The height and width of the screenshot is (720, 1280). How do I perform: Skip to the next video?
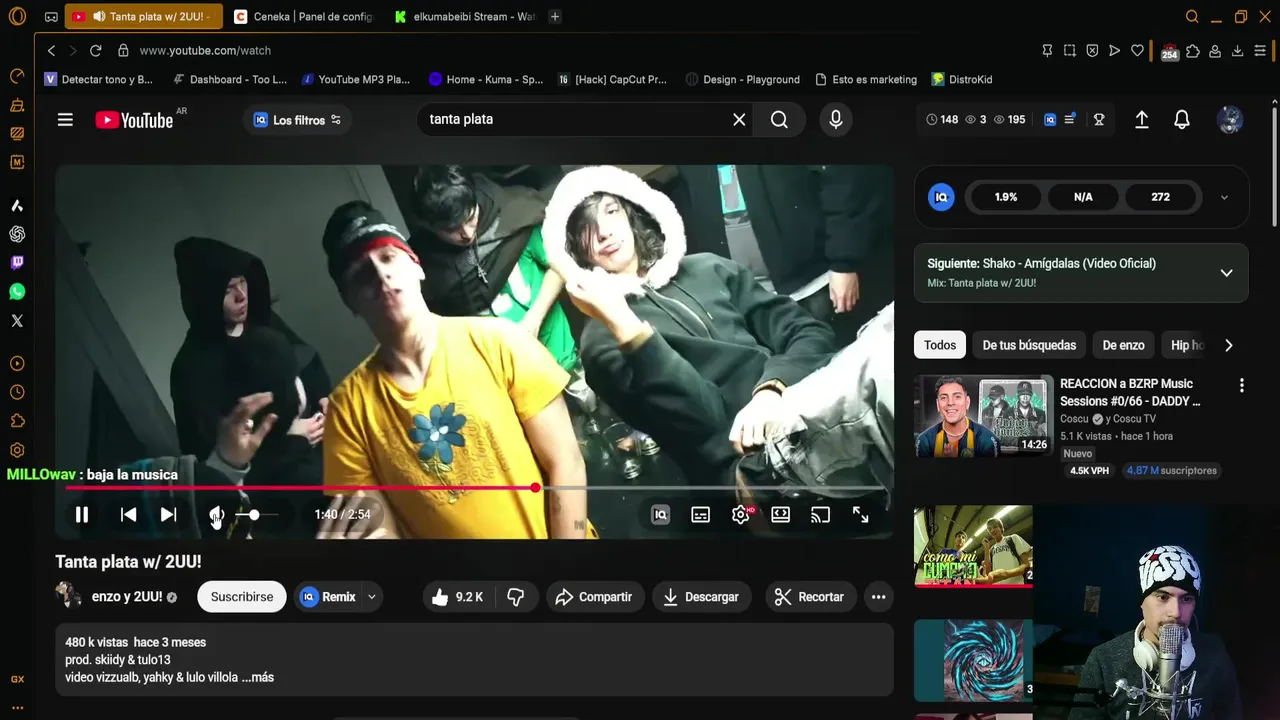pos(168,515)
